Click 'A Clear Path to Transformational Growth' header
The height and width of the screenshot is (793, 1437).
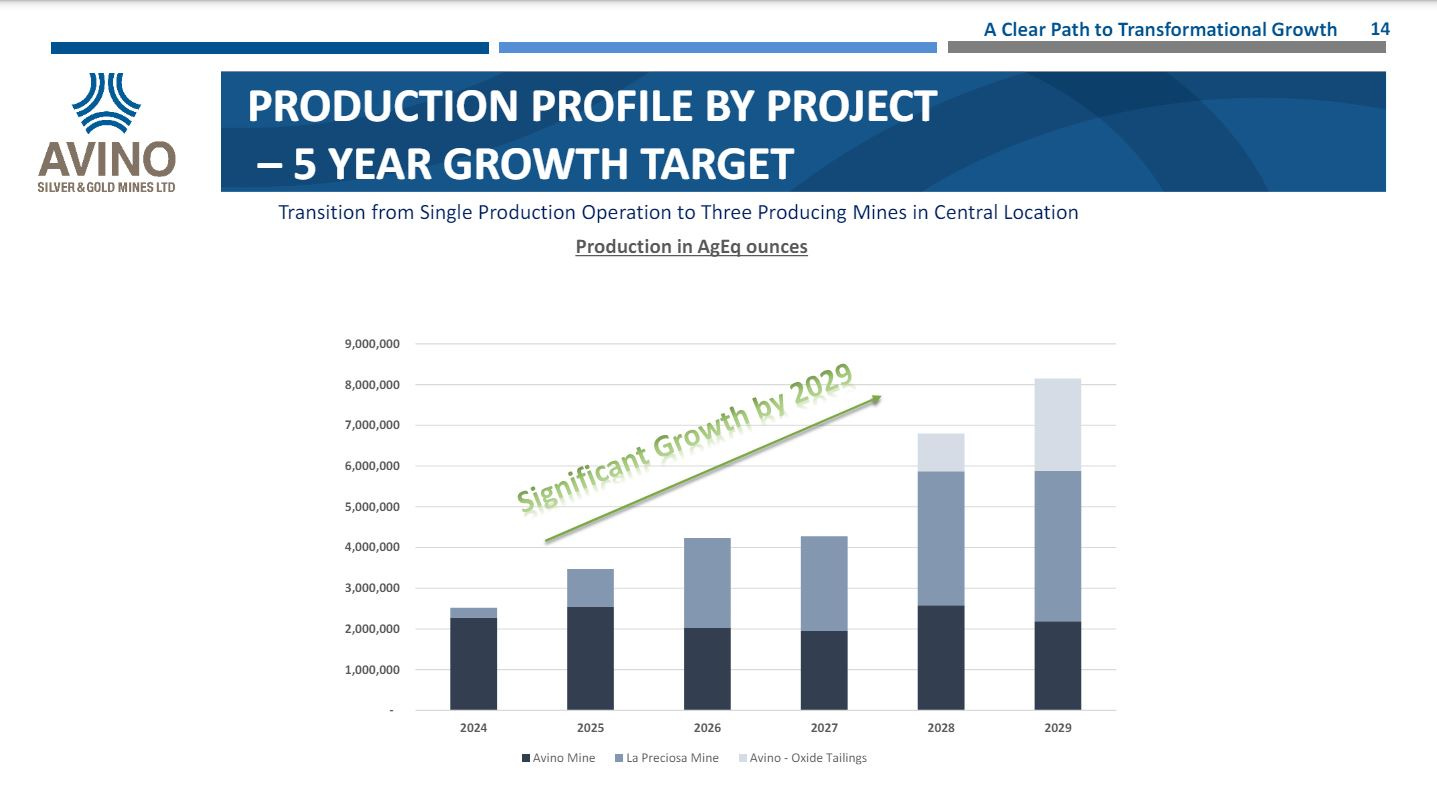point(1160,30)
